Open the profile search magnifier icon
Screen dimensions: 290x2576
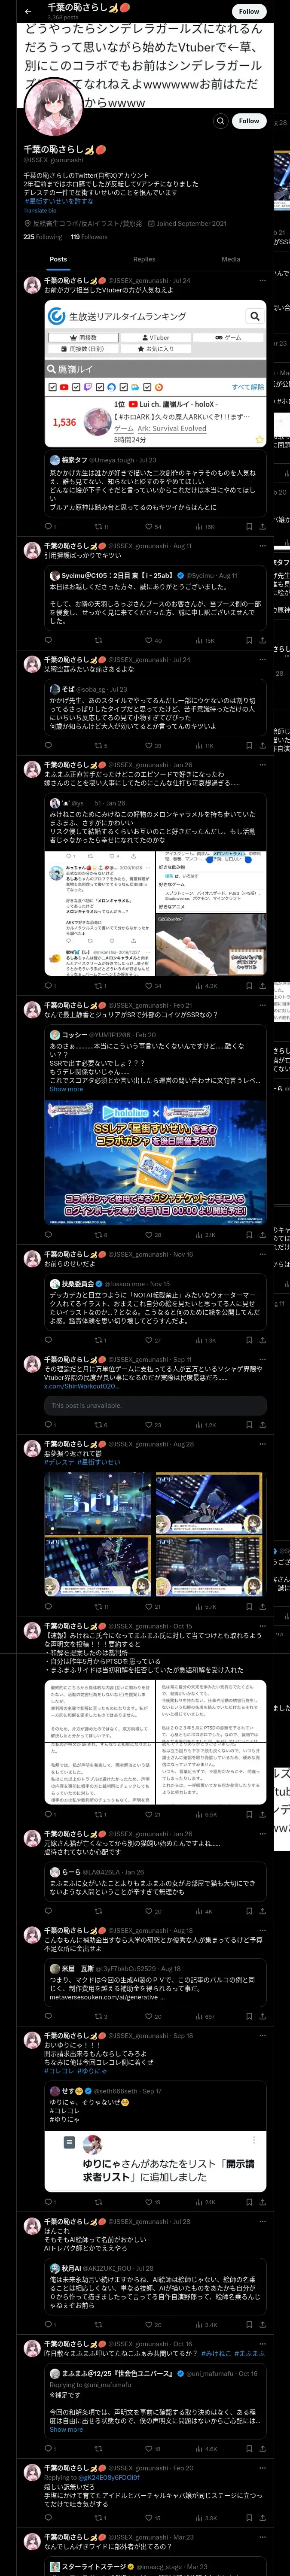(220, 121)
